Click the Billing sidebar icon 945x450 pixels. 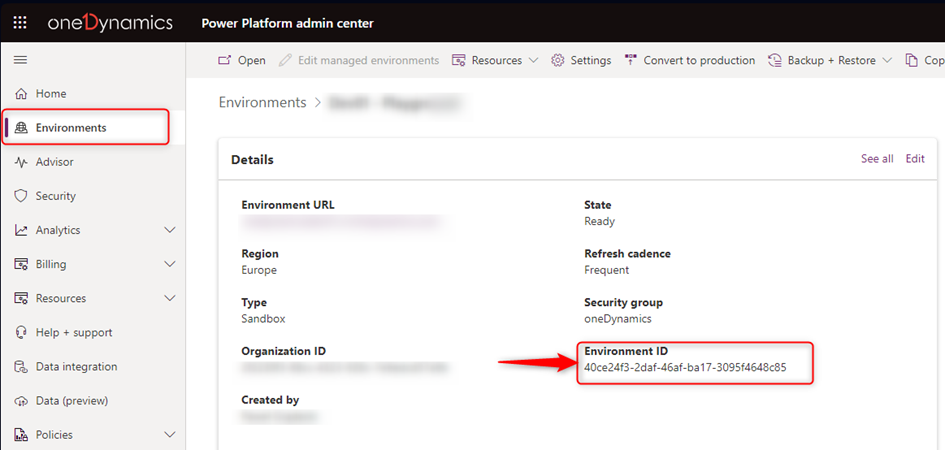pos(21,264)
